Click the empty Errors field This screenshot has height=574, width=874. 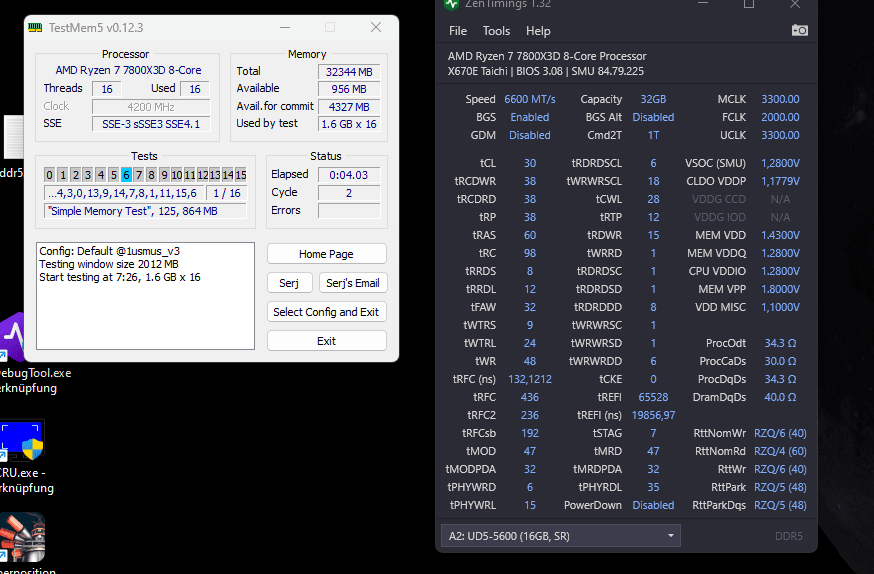[349, 211]
